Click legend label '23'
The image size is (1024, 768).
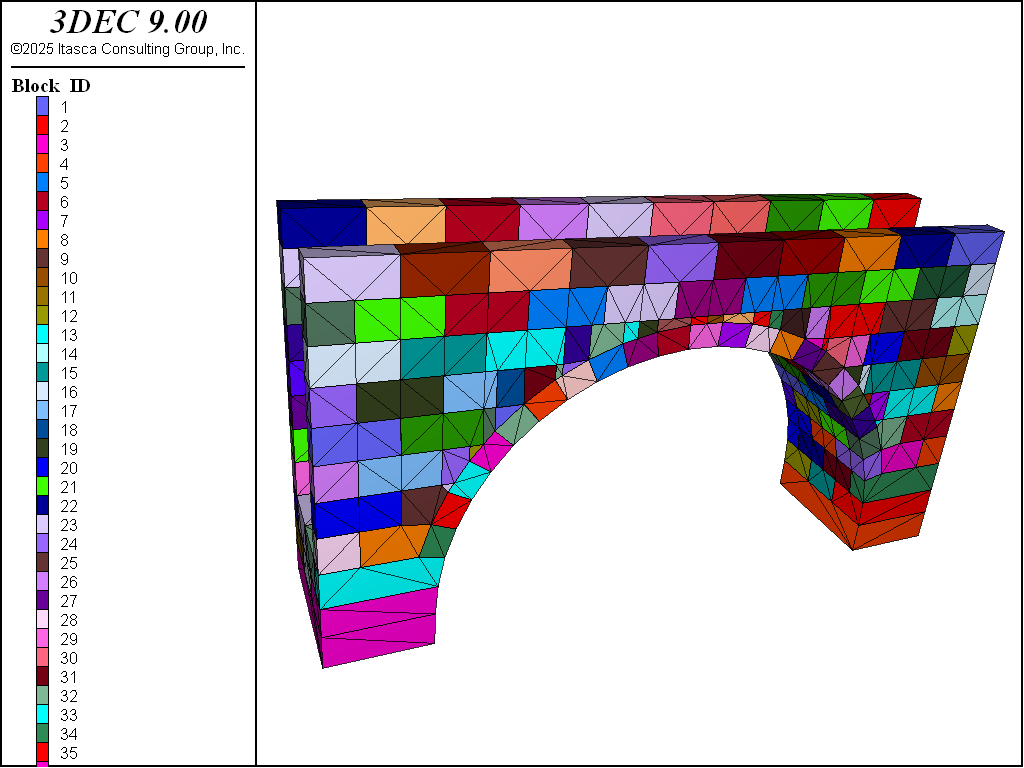[x=69, y=524]
